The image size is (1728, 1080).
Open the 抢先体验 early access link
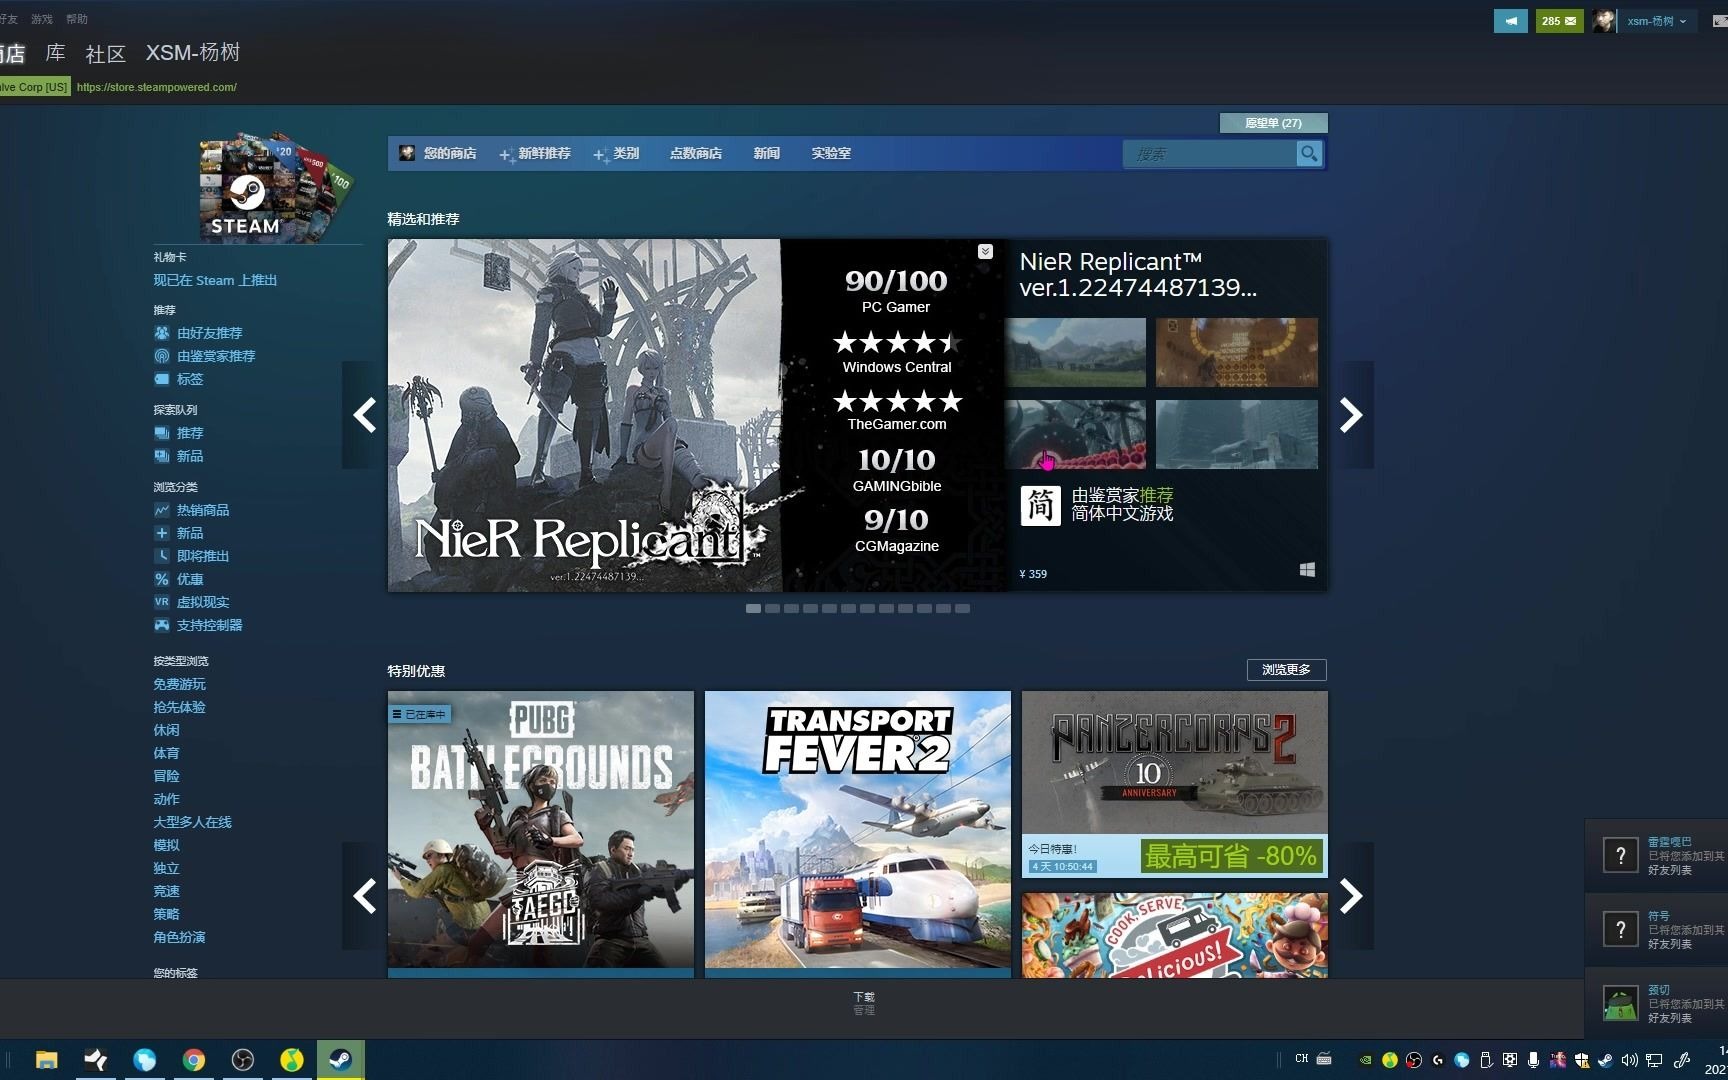click(x=179, y=708)
